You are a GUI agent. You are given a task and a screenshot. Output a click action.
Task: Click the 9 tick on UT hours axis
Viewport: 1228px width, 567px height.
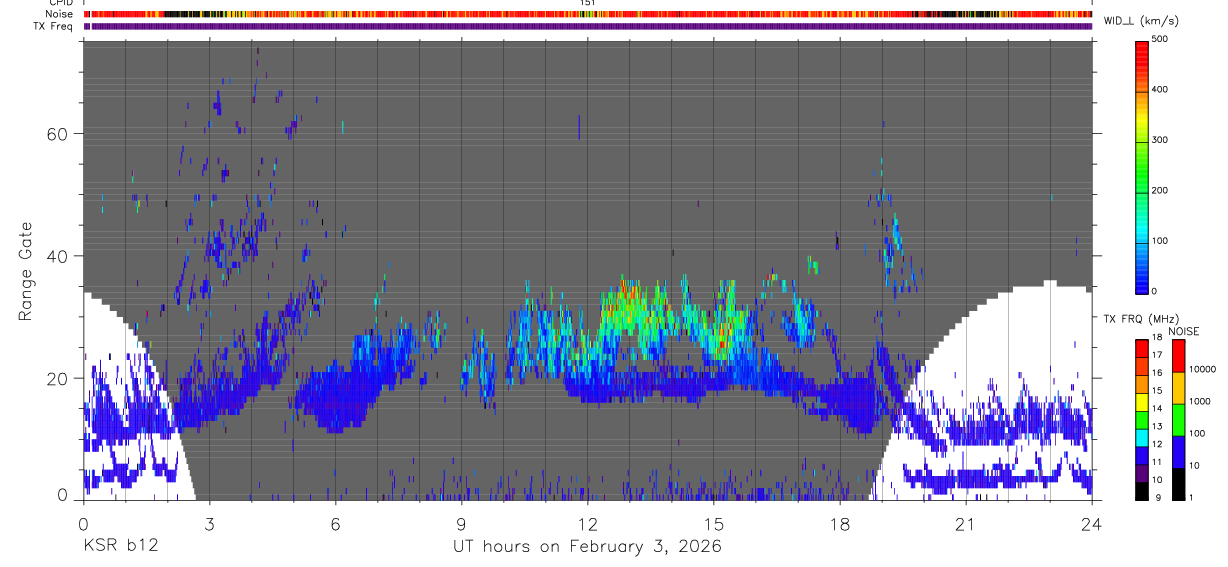[x=461, y=523]
